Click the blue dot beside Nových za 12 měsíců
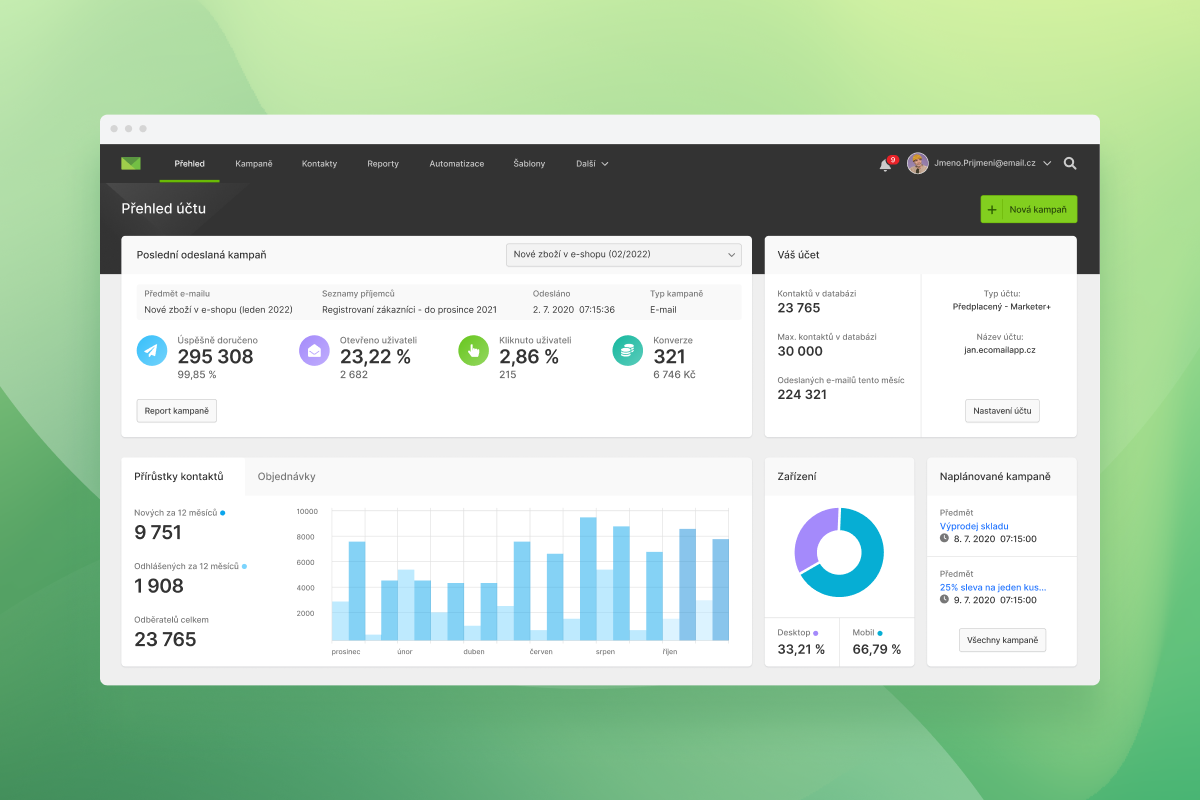This screenshot has width=1200, height=800. coord(222,513)
